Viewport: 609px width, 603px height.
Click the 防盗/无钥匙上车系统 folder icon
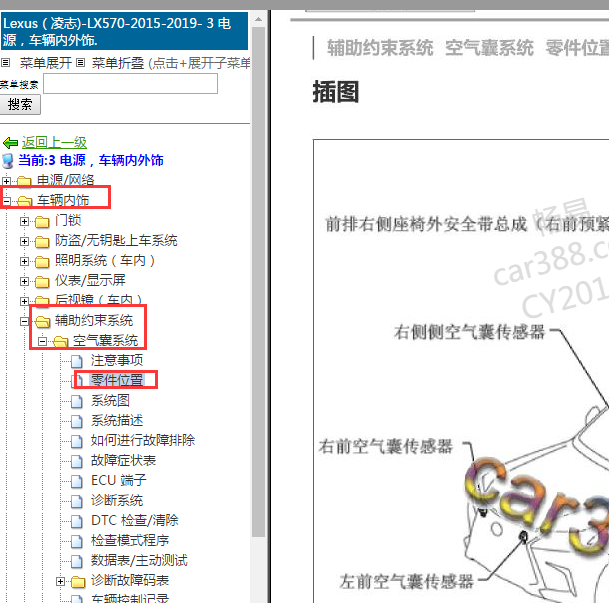pos(42,242)
